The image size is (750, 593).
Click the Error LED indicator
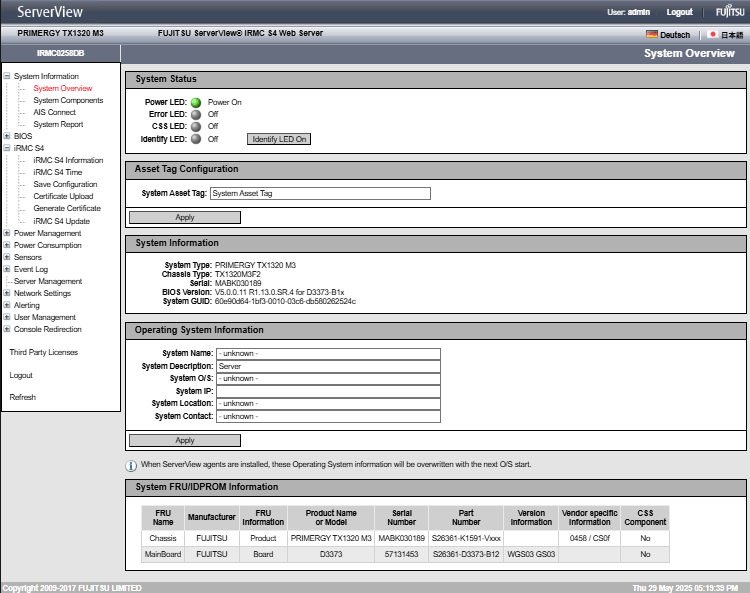point(196,114)
